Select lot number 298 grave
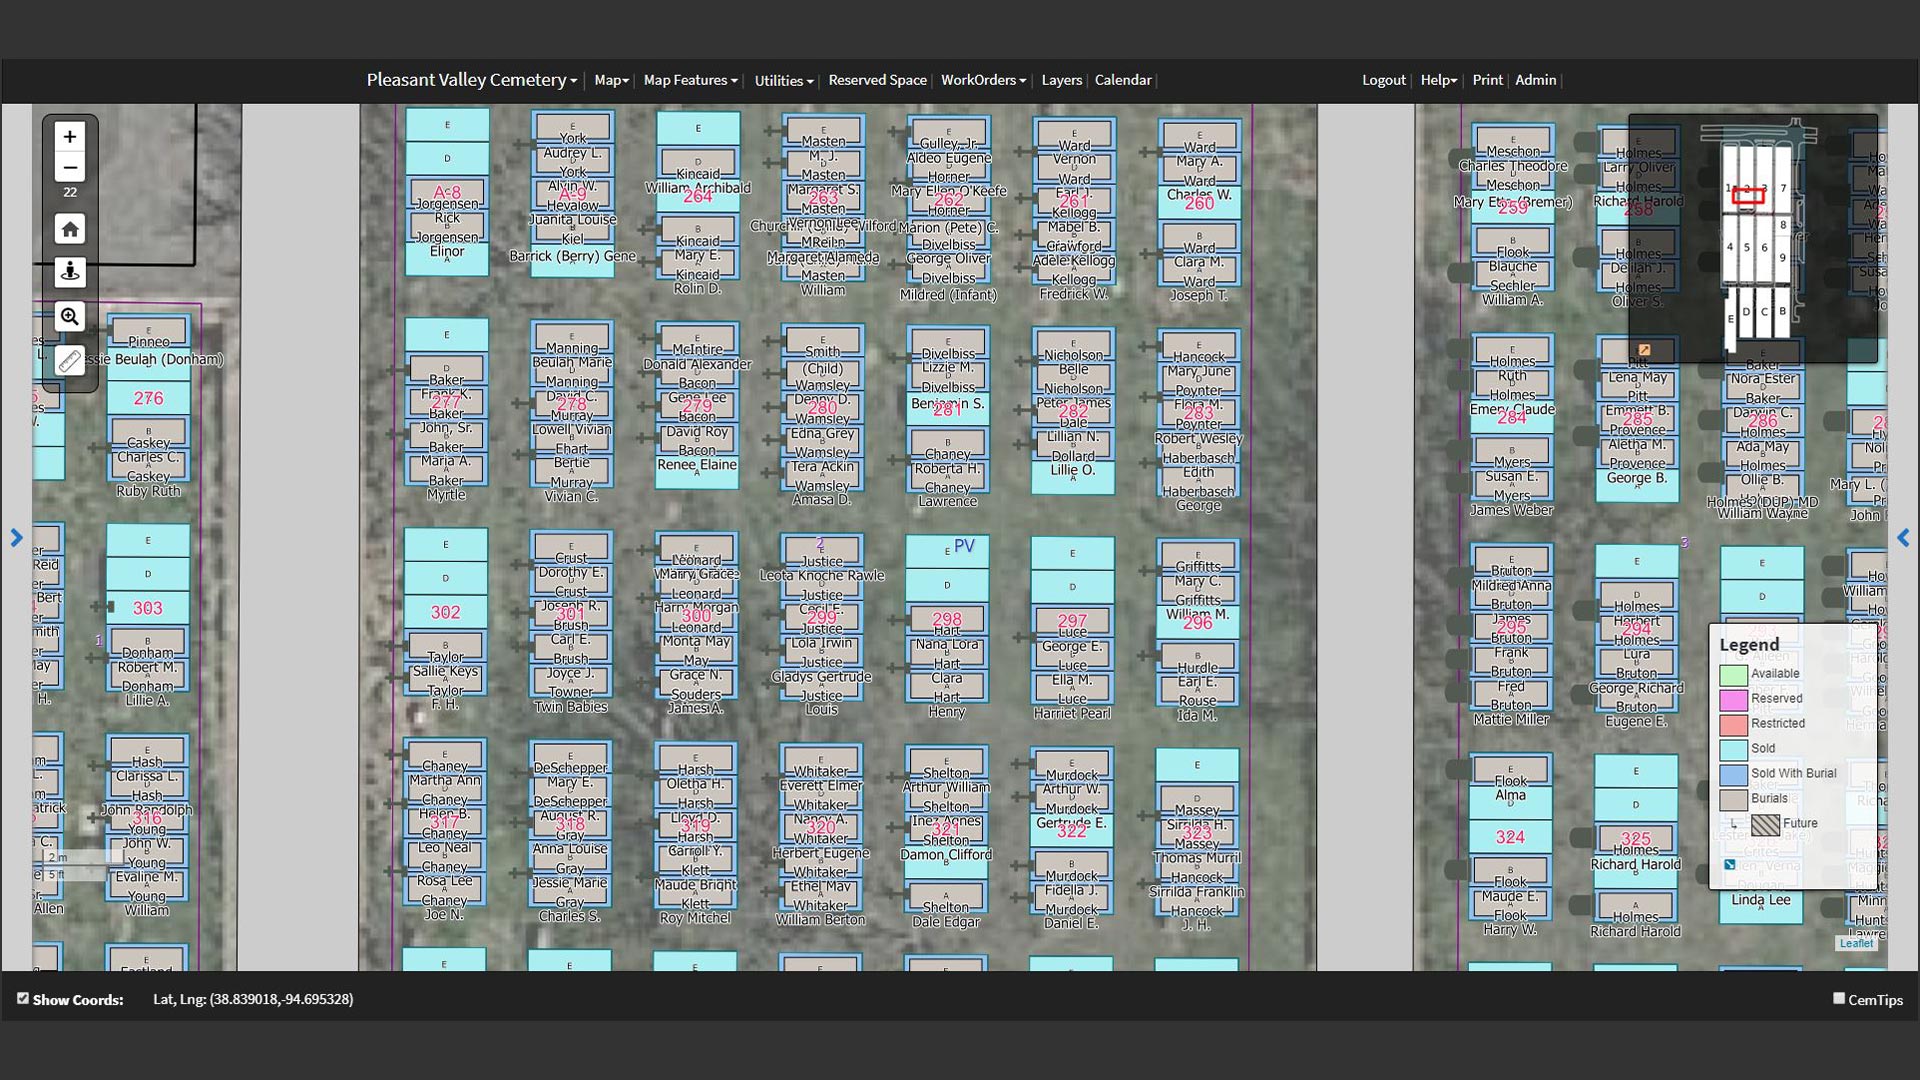 coord(947,619)
